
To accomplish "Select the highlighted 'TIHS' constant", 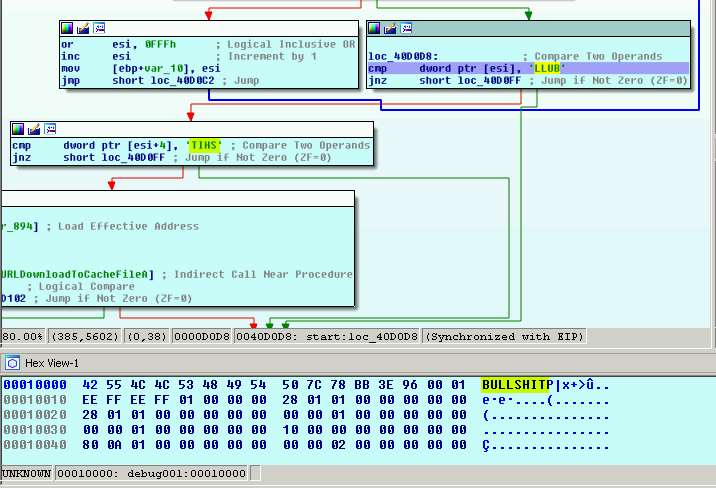I will 204,145.
